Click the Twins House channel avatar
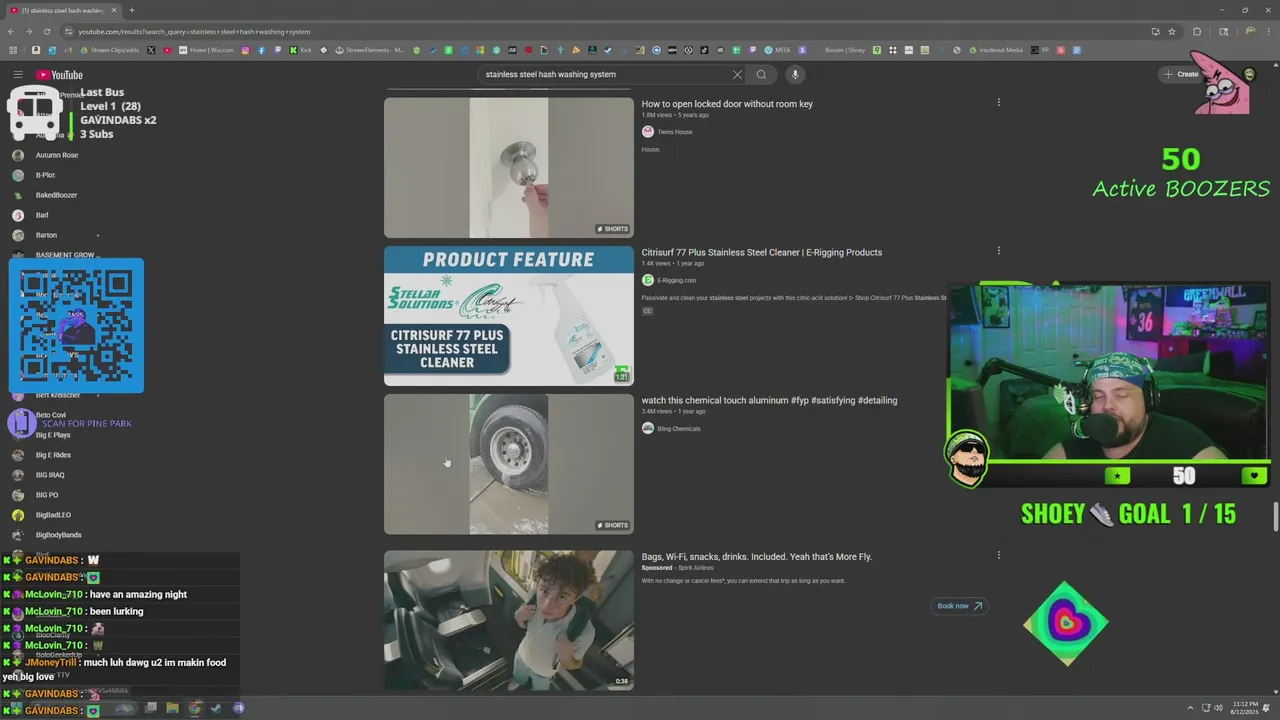The height and width of the screenshot is (720, 1280). [648, 132]
